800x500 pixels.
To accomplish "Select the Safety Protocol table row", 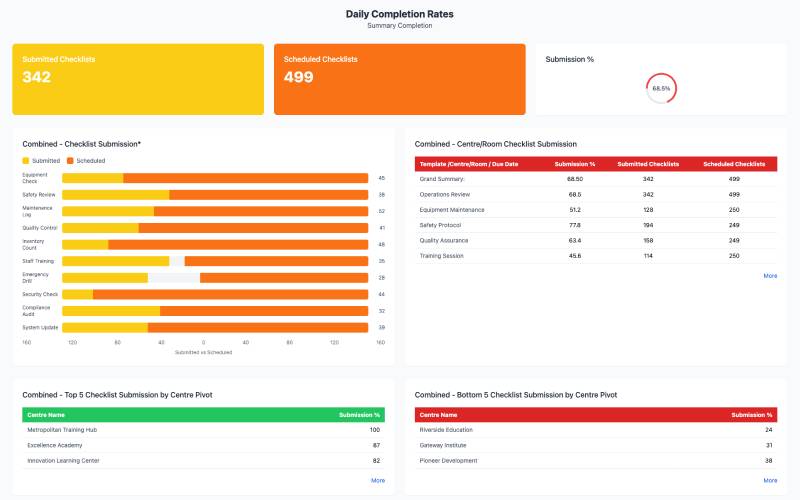I will pyautogui.click(x=595, y=225).
